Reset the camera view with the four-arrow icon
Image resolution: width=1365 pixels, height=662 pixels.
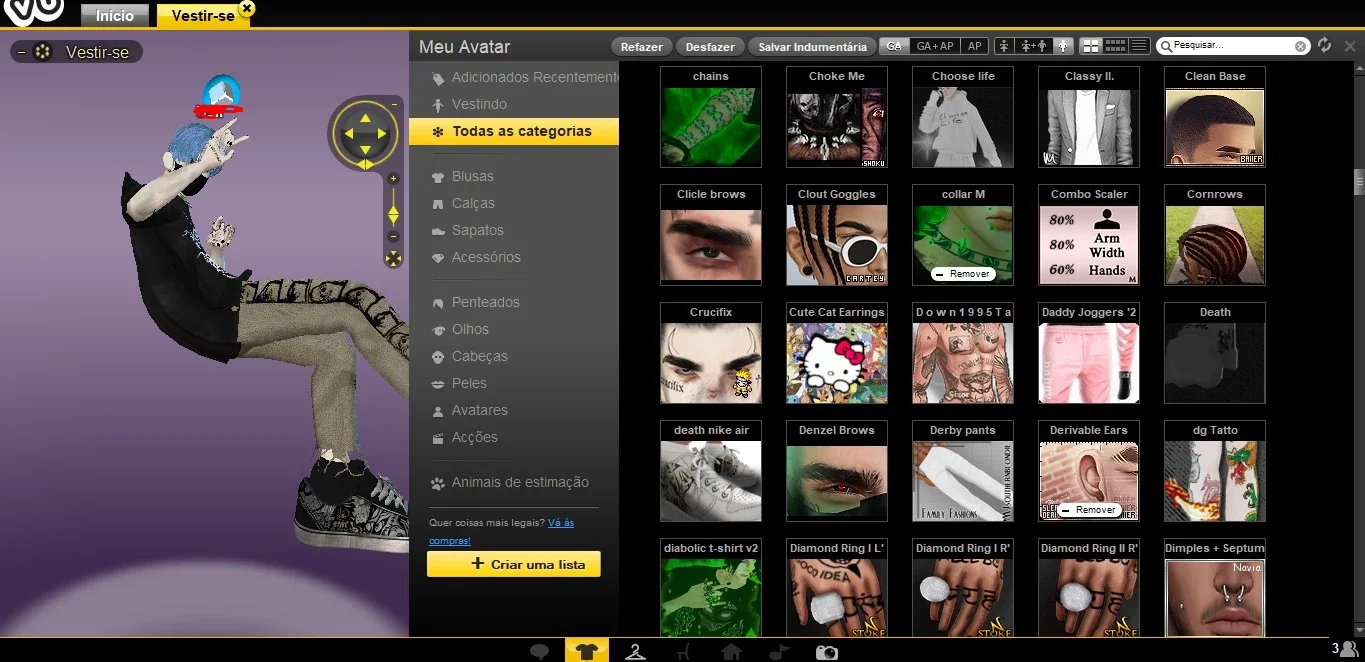click(x=393, y=259)
